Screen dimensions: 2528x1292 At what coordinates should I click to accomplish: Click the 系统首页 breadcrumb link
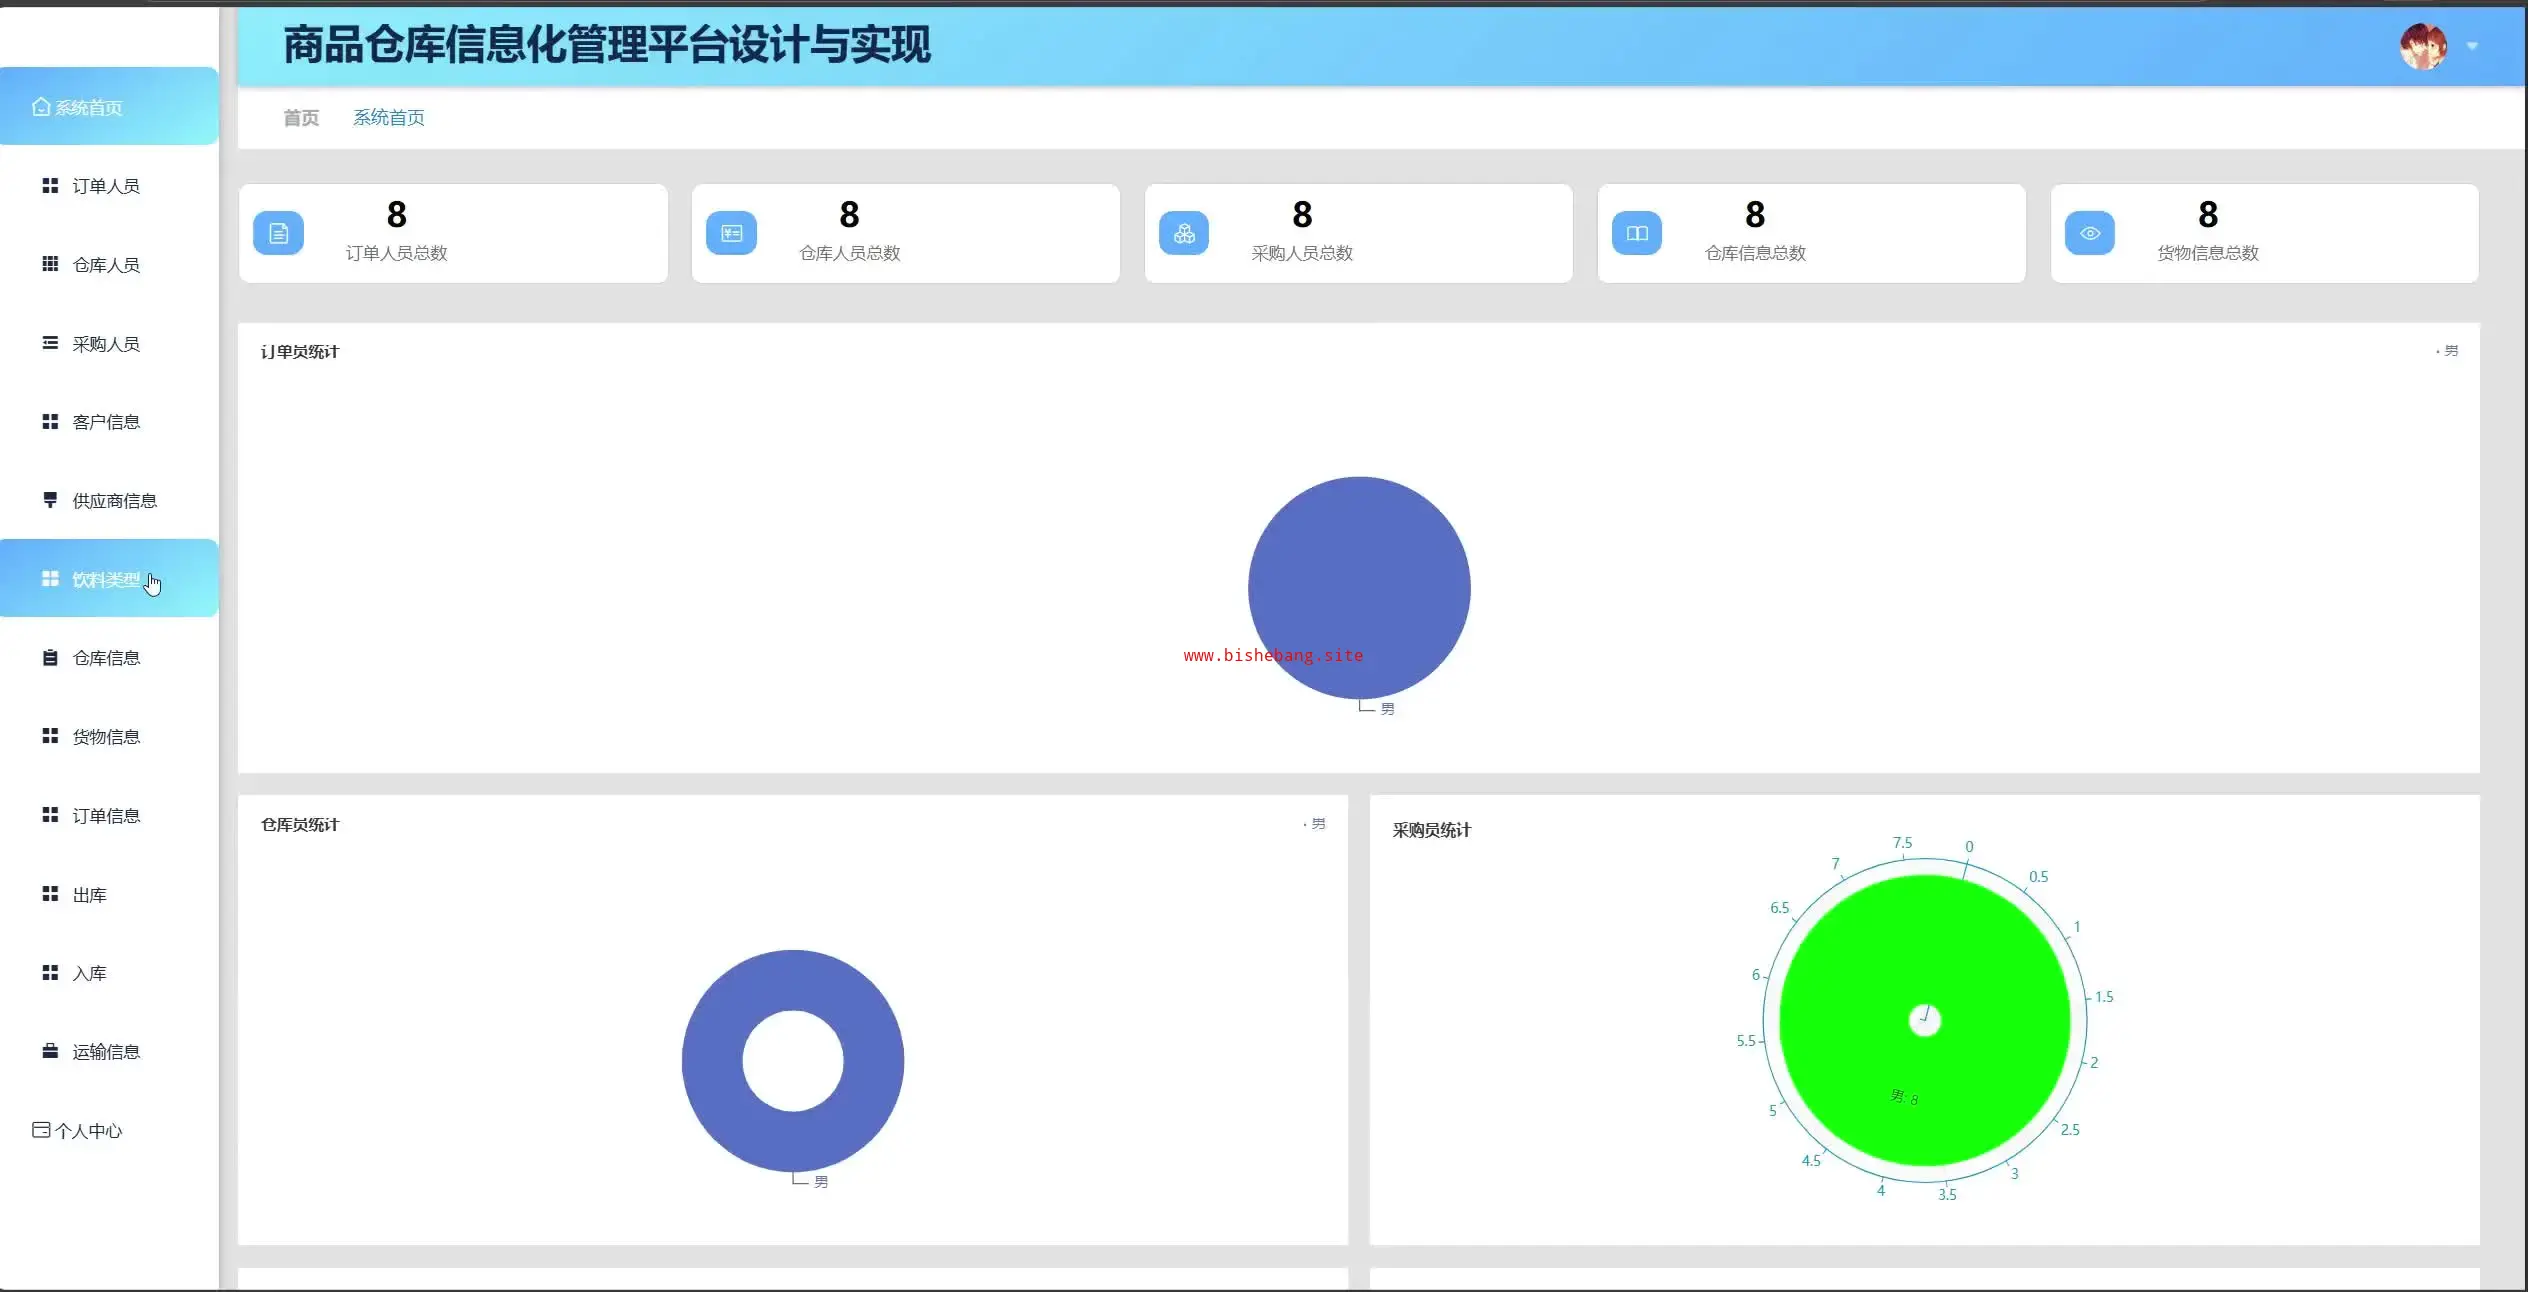coord(388,118)
